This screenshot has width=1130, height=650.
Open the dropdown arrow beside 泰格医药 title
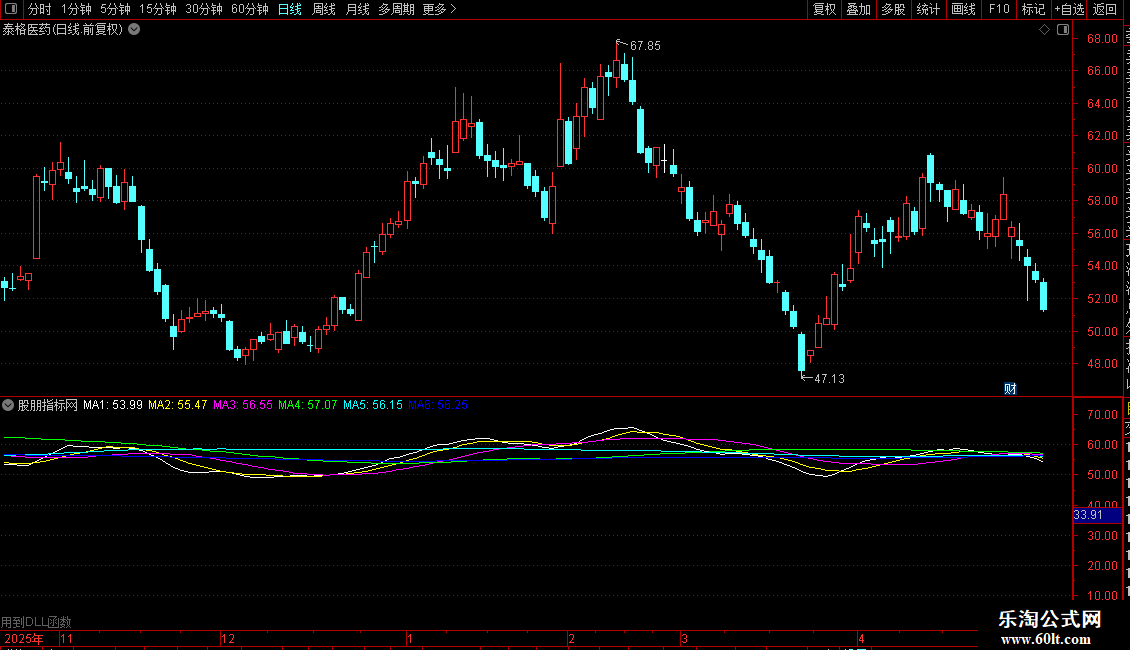click(134, 30)
